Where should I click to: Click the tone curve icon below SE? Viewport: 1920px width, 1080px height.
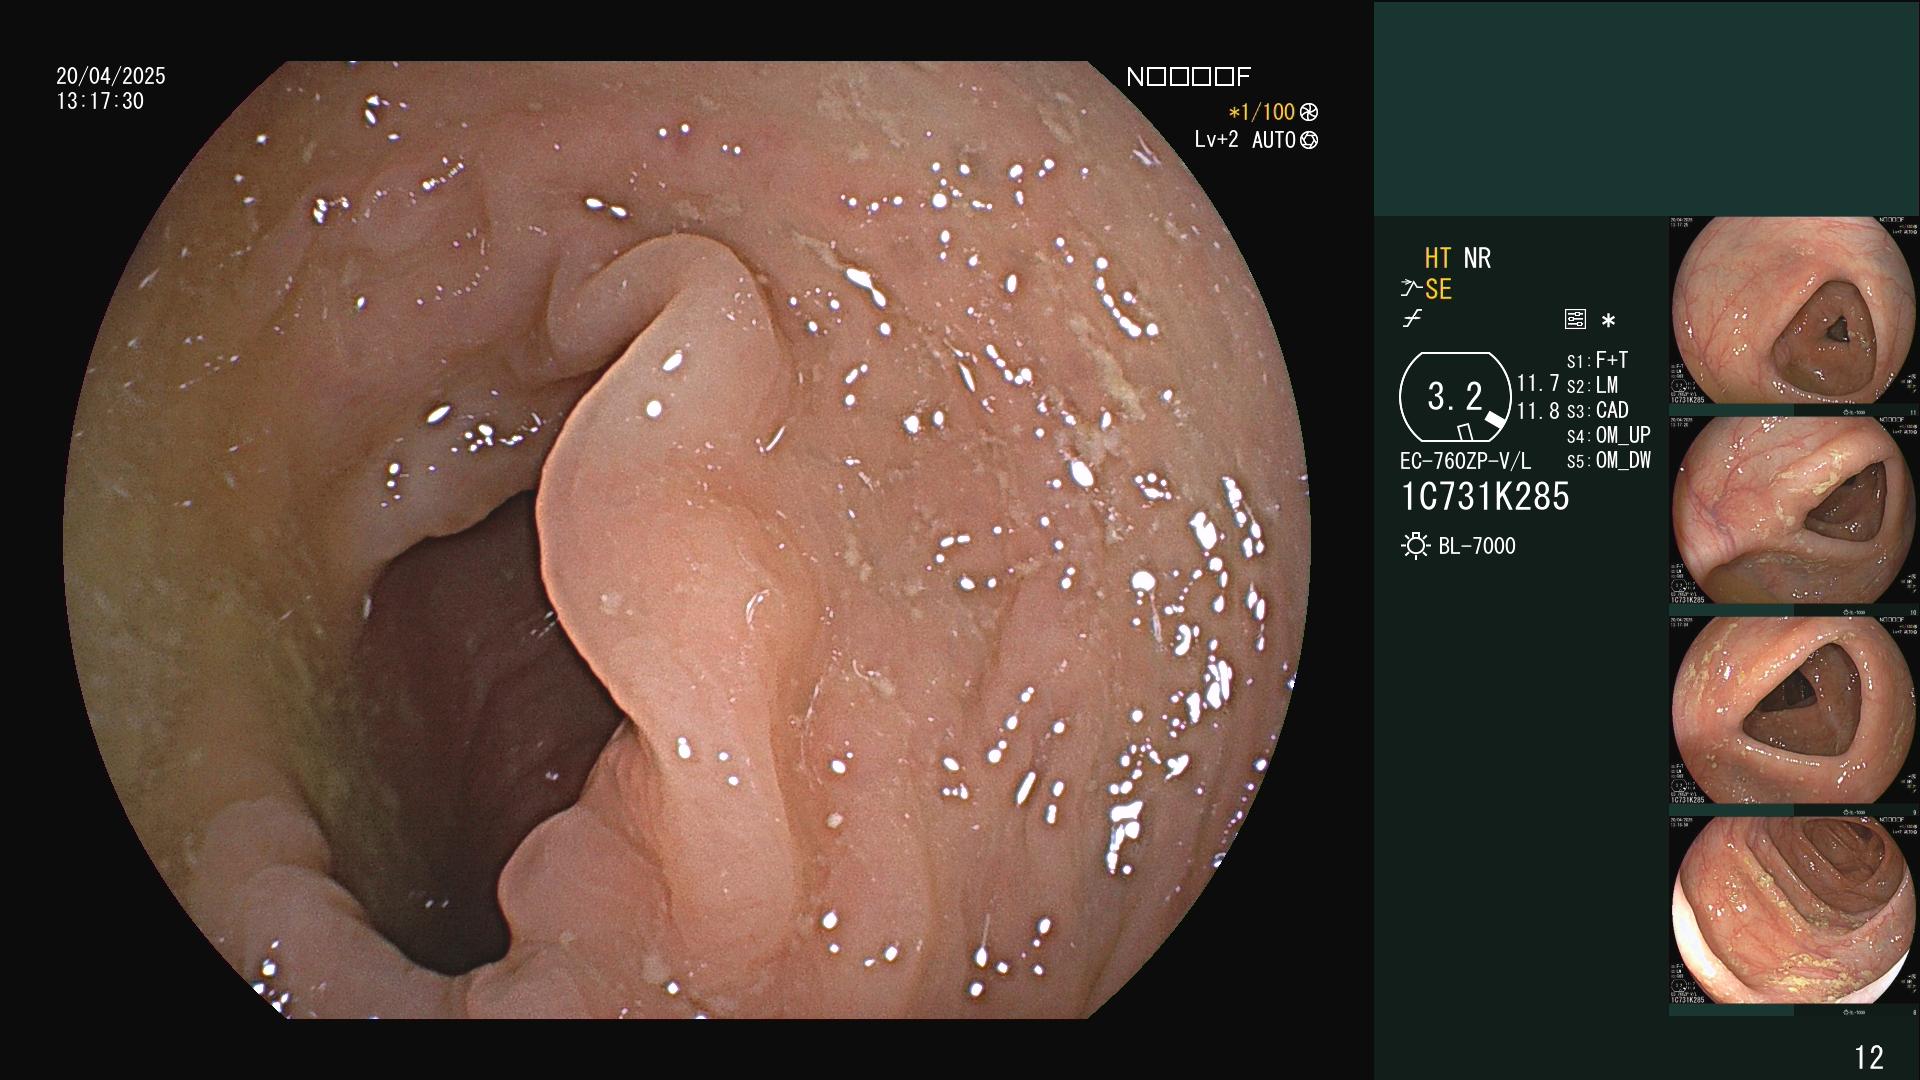click(x=1412, y=320)
